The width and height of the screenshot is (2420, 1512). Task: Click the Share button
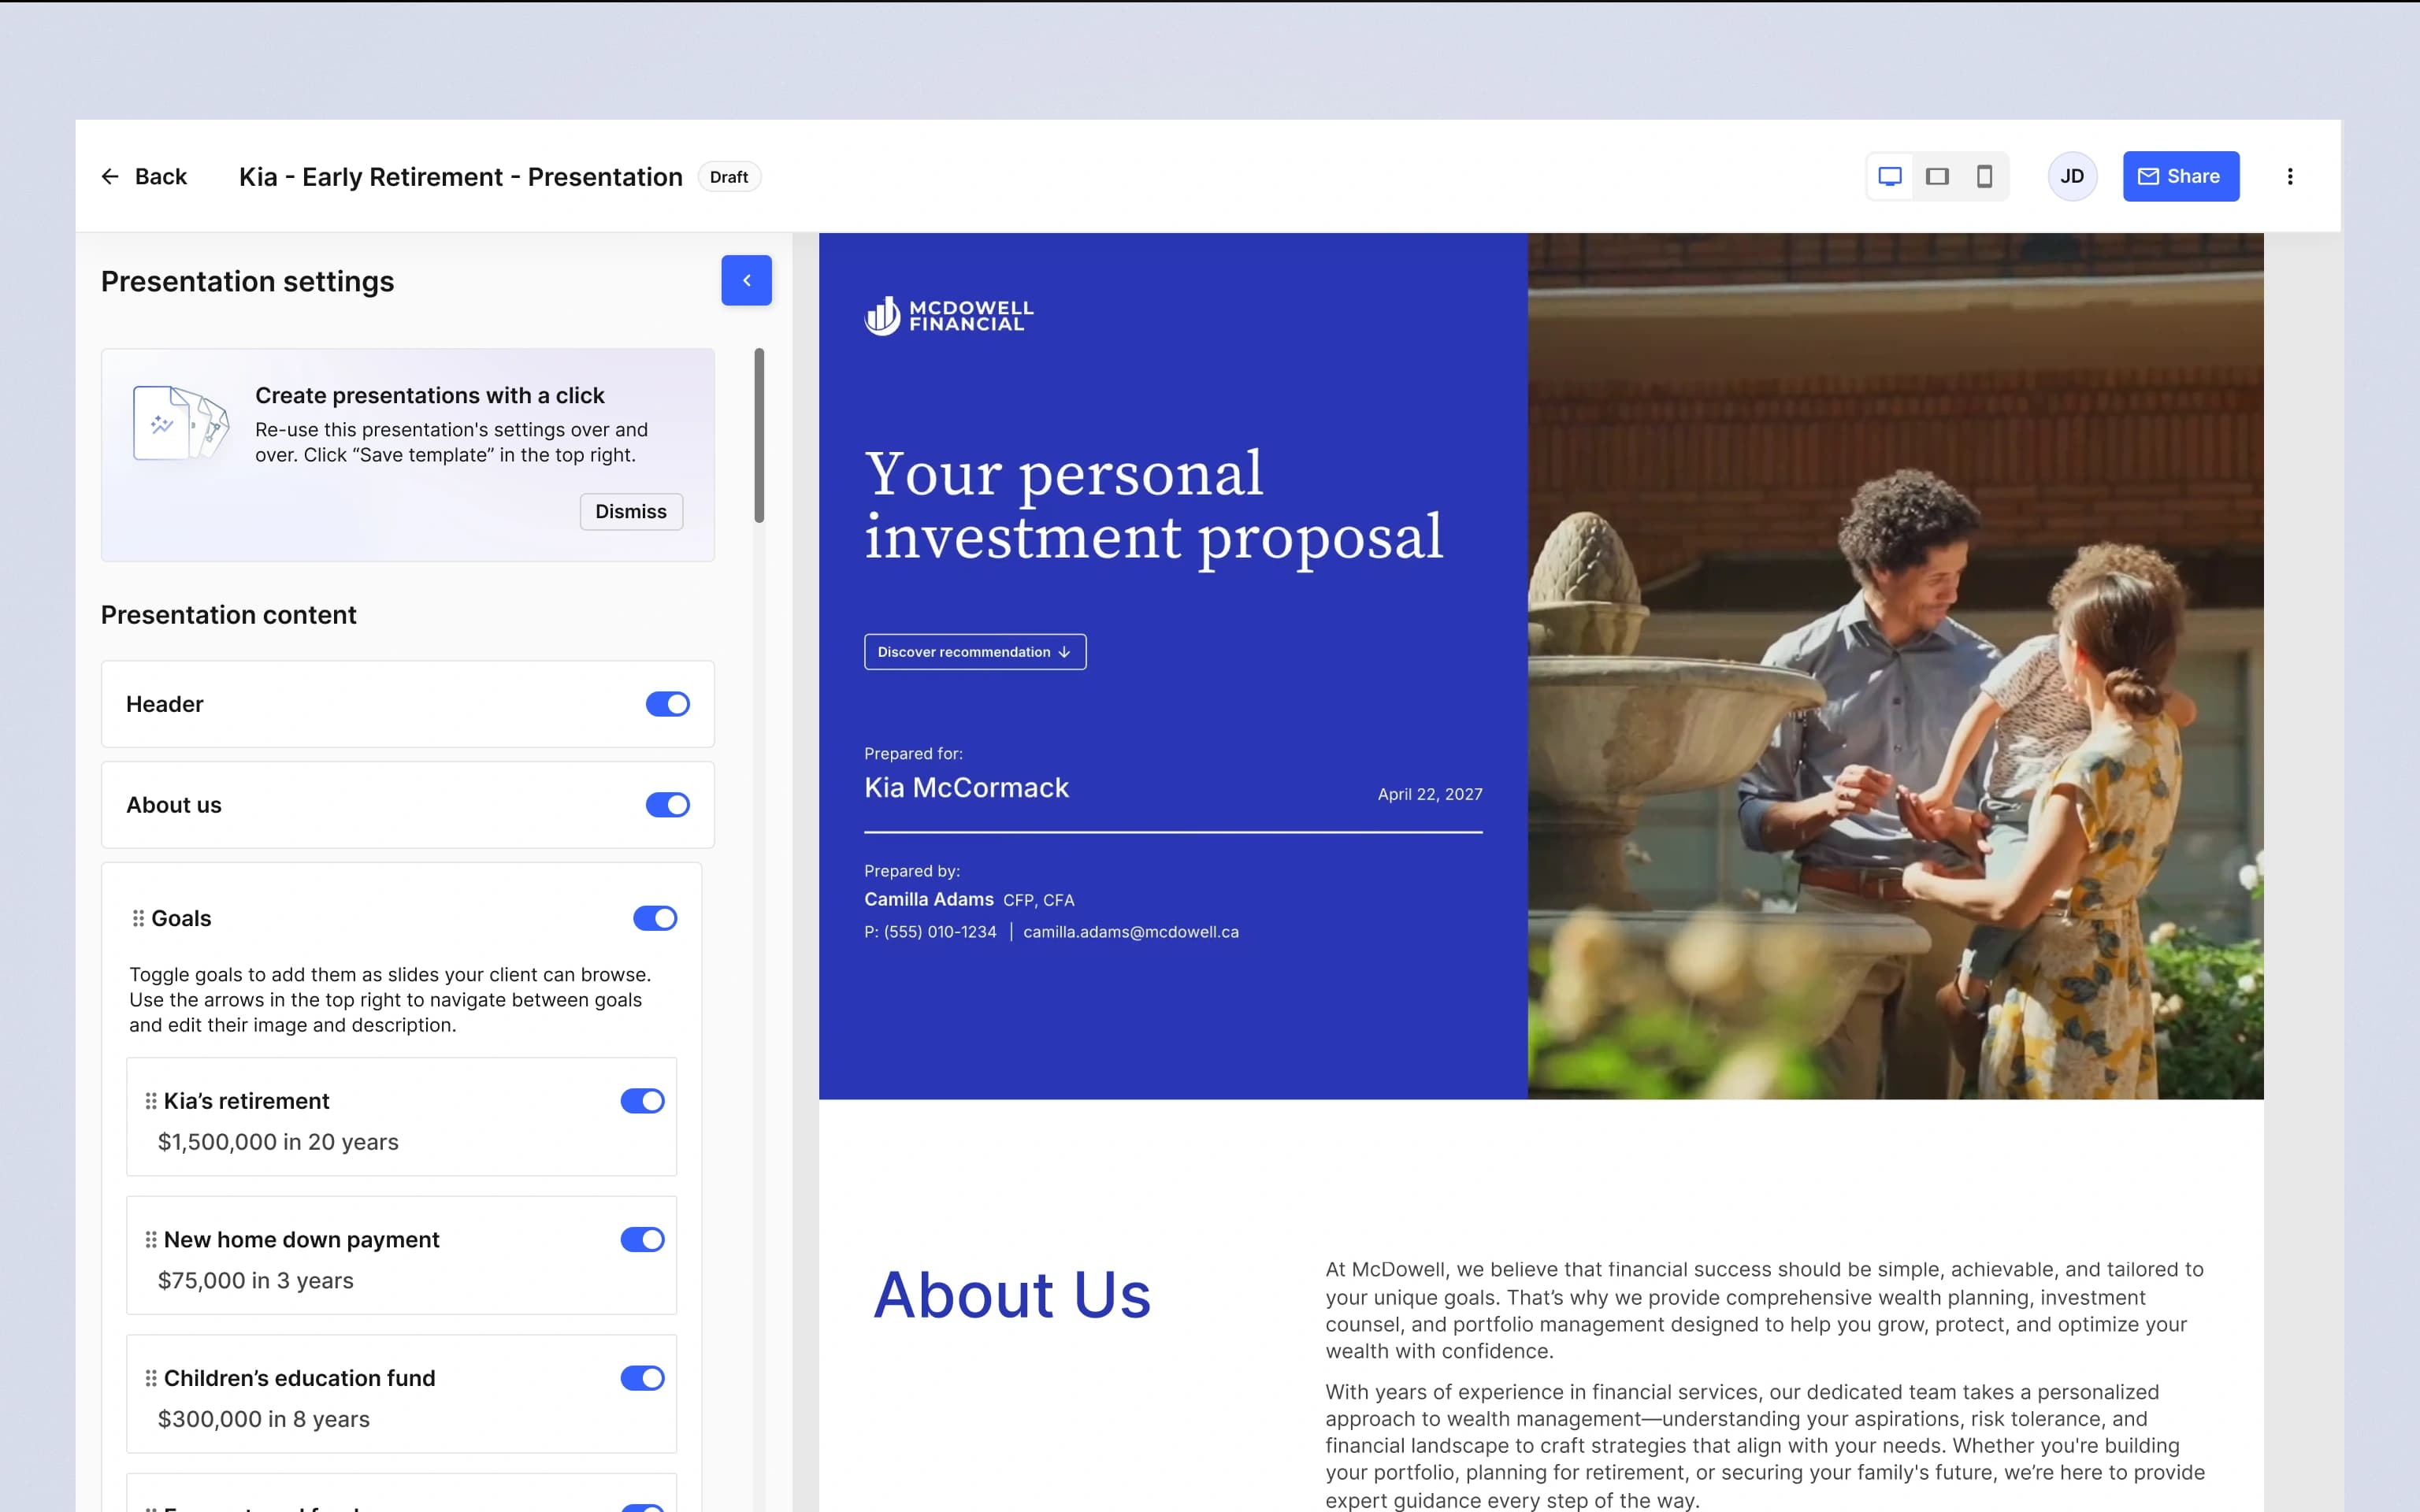coord(2180,177)
